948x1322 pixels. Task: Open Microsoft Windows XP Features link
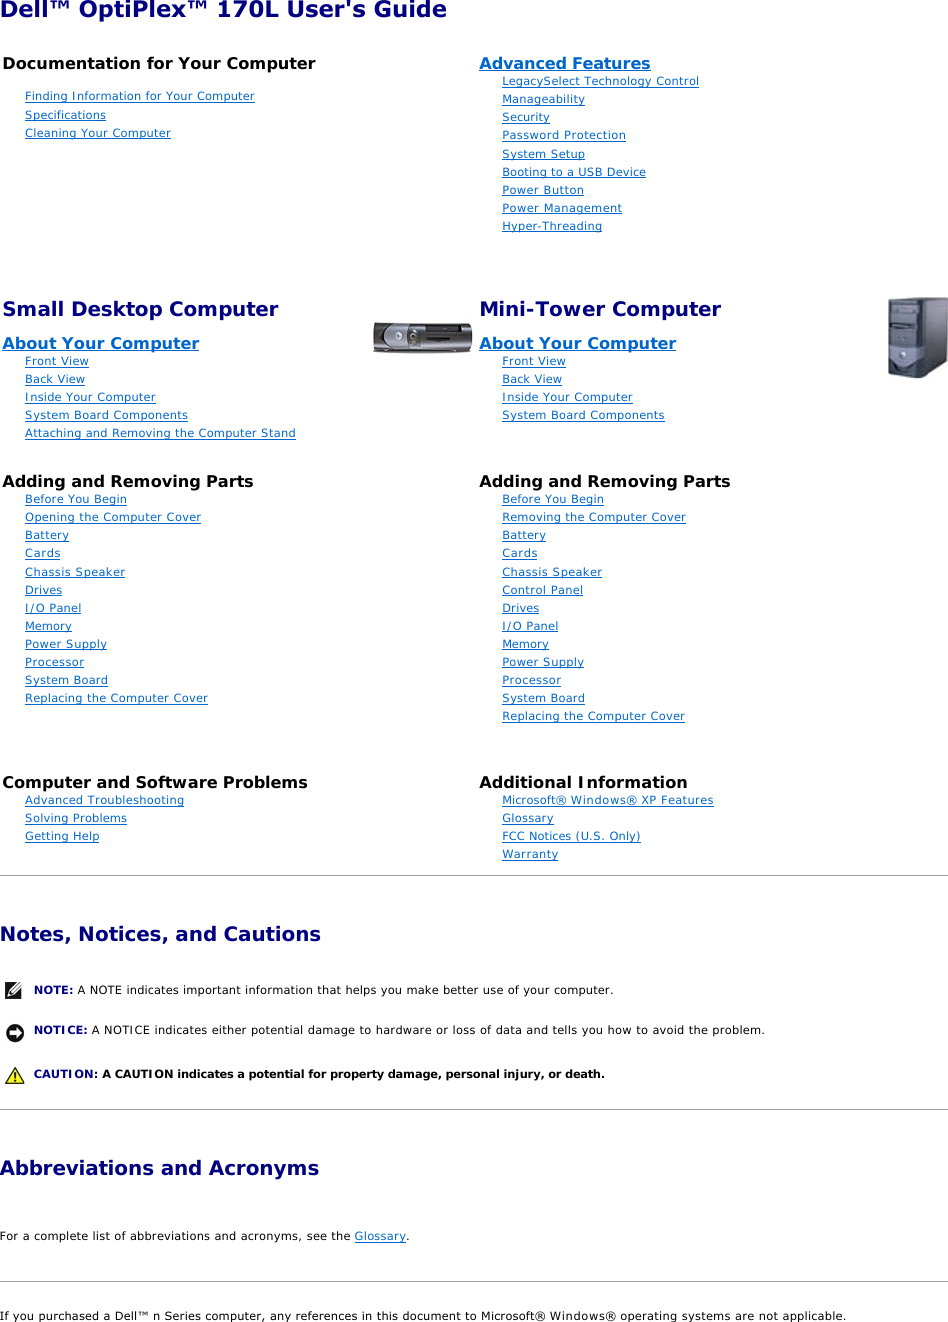[608, 800]
